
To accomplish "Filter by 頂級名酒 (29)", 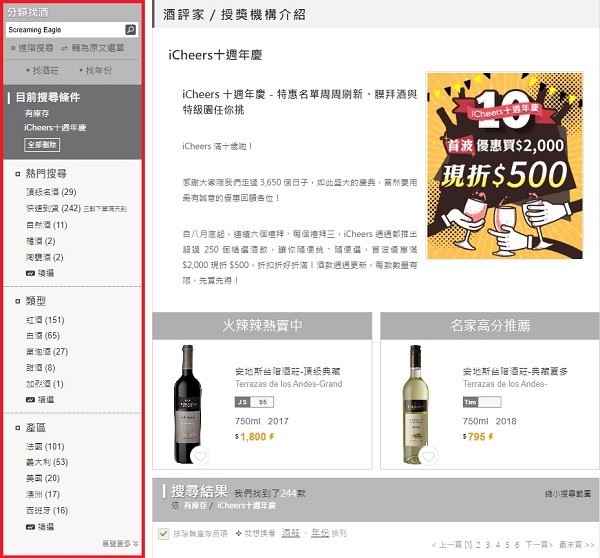I will [51, 192].
